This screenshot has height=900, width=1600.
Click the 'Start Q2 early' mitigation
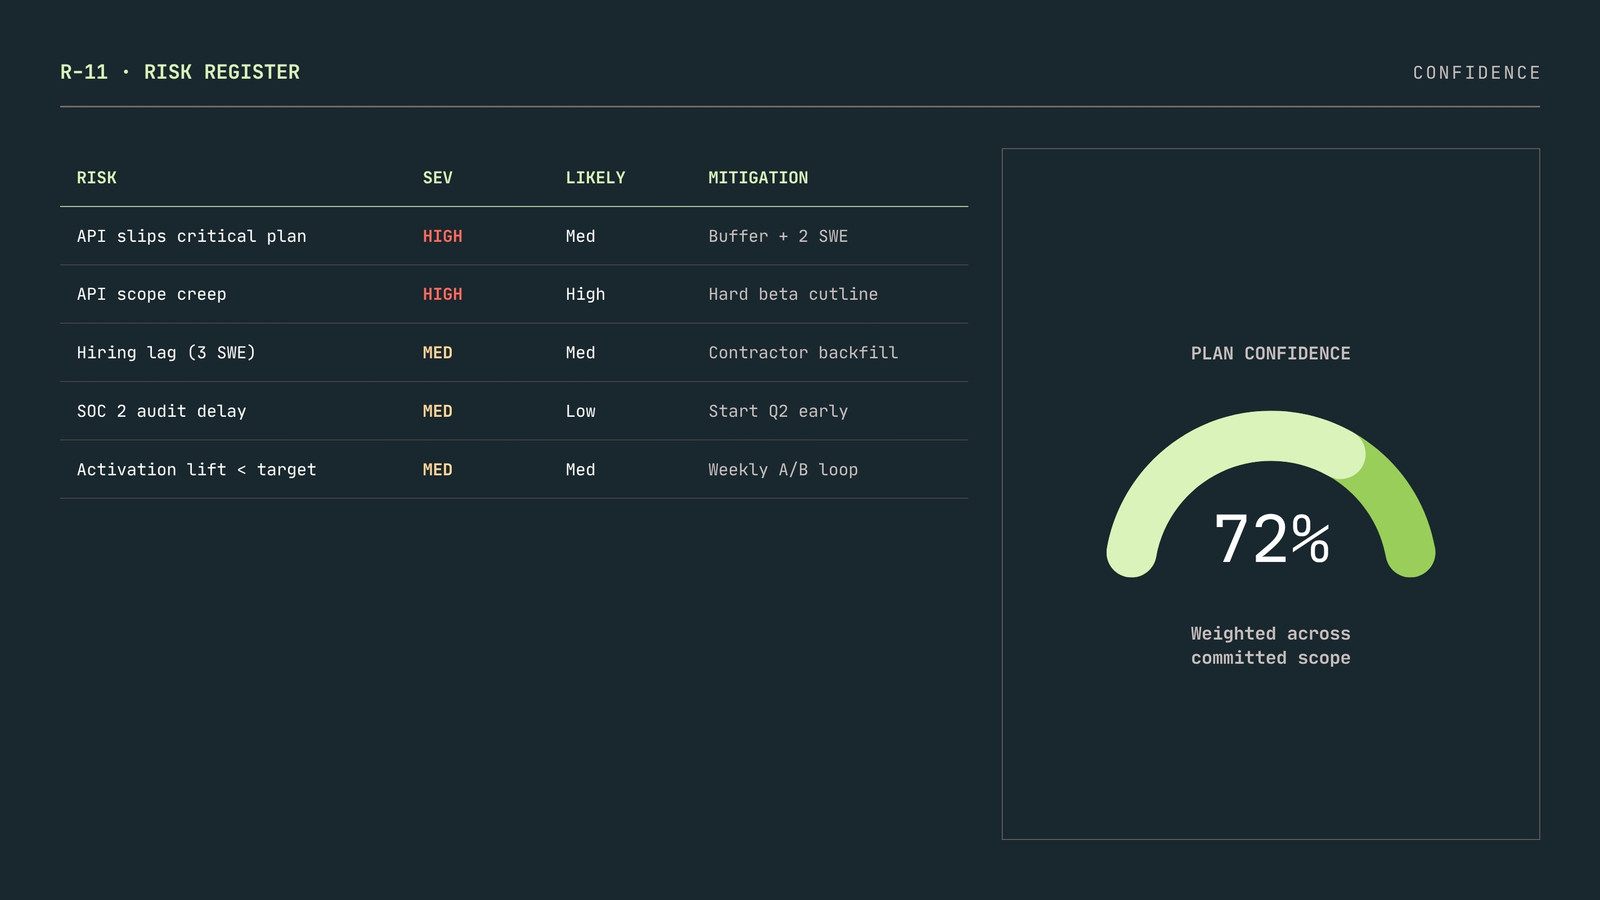pyautogui.click(x=778, y=411)
